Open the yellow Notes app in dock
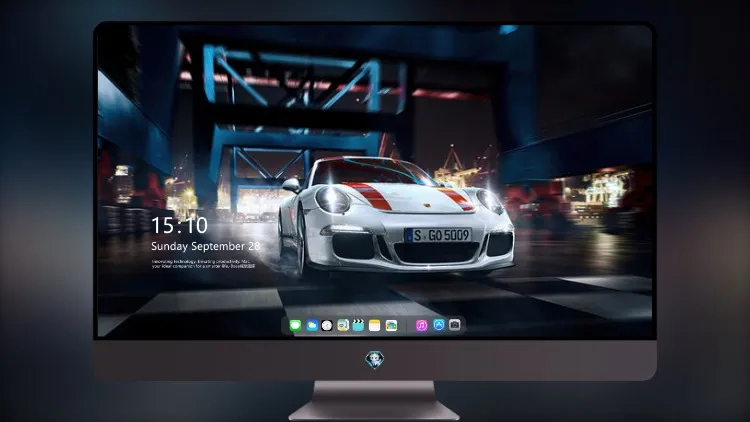The width and height of the screenshot is (750, 422). point(375,325)
